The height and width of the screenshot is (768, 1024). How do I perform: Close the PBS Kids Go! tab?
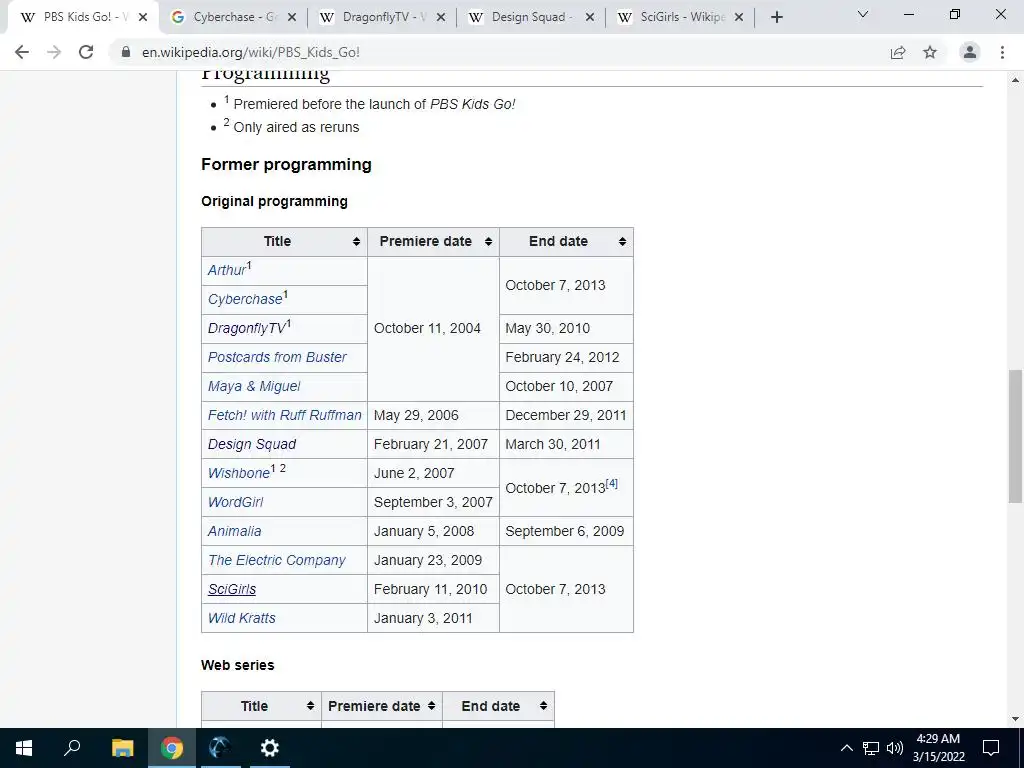coord(143,18)
